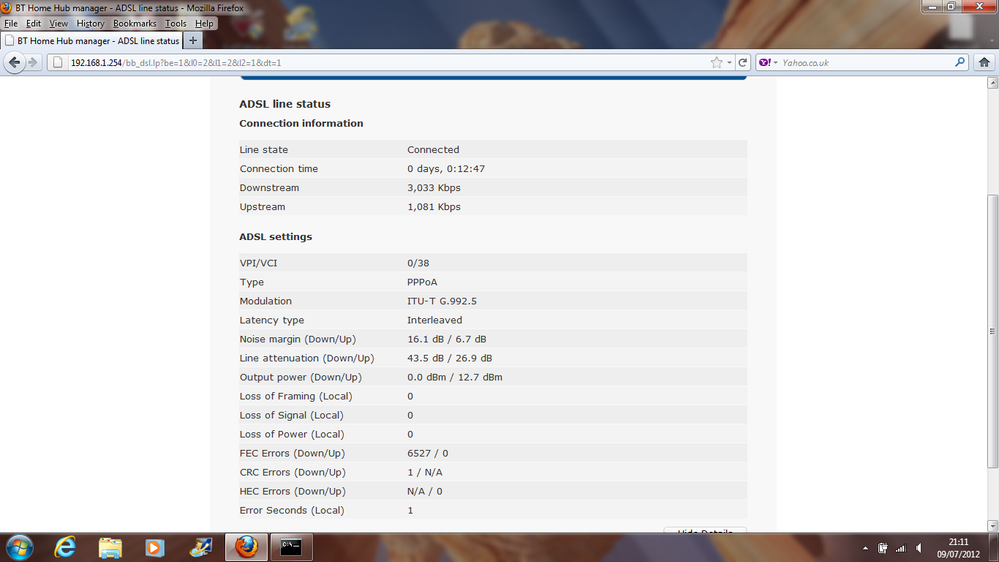
Task: Click the Upstream value 1,081 Kbps
Action: pyautogui.click(x=434, y=207)
